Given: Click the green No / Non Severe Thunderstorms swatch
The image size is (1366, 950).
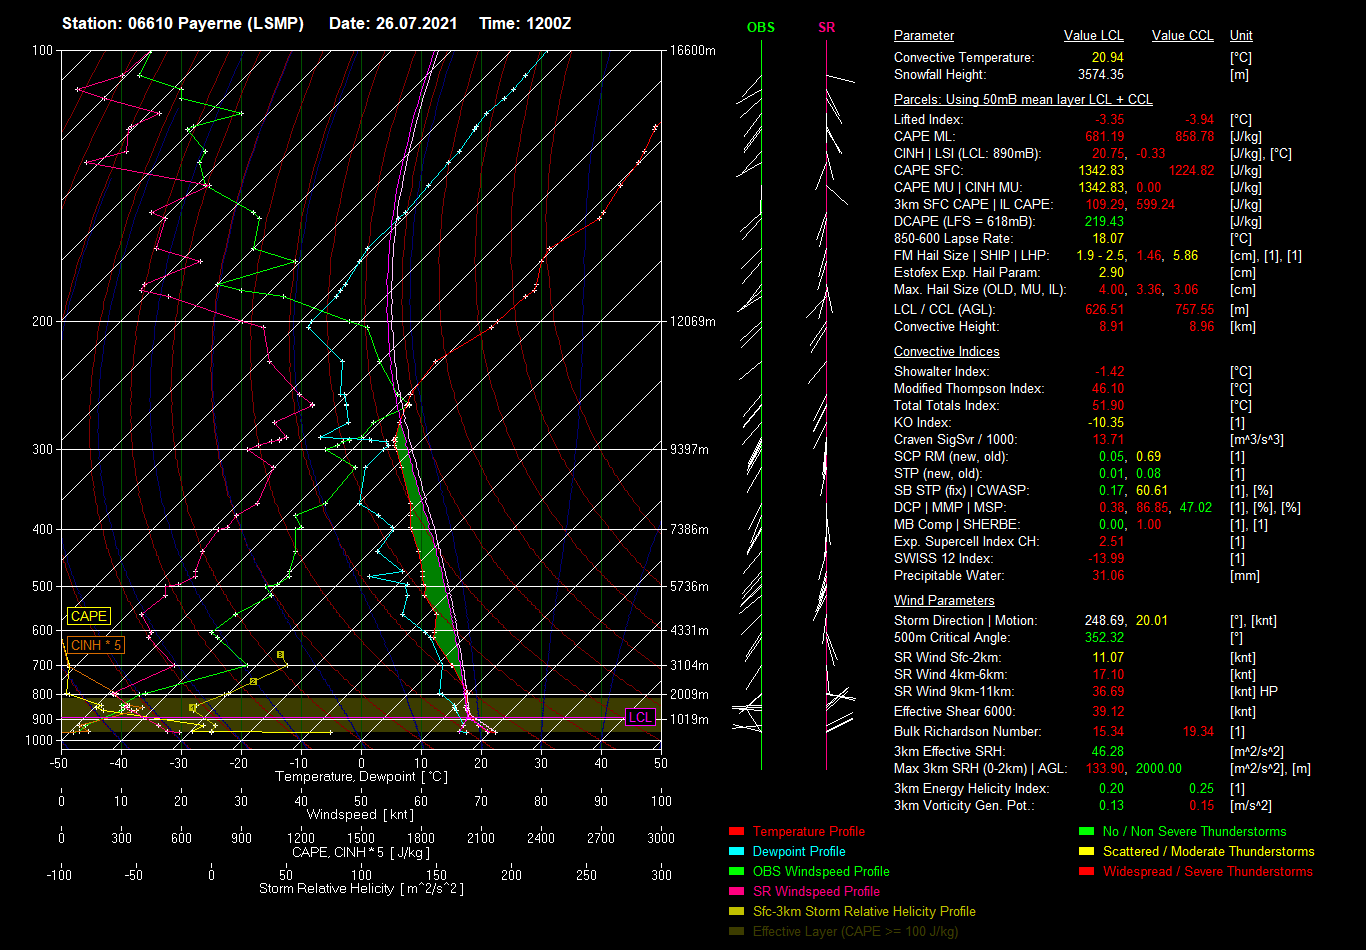Looking at the screenshot, I should click(1086, 832).
